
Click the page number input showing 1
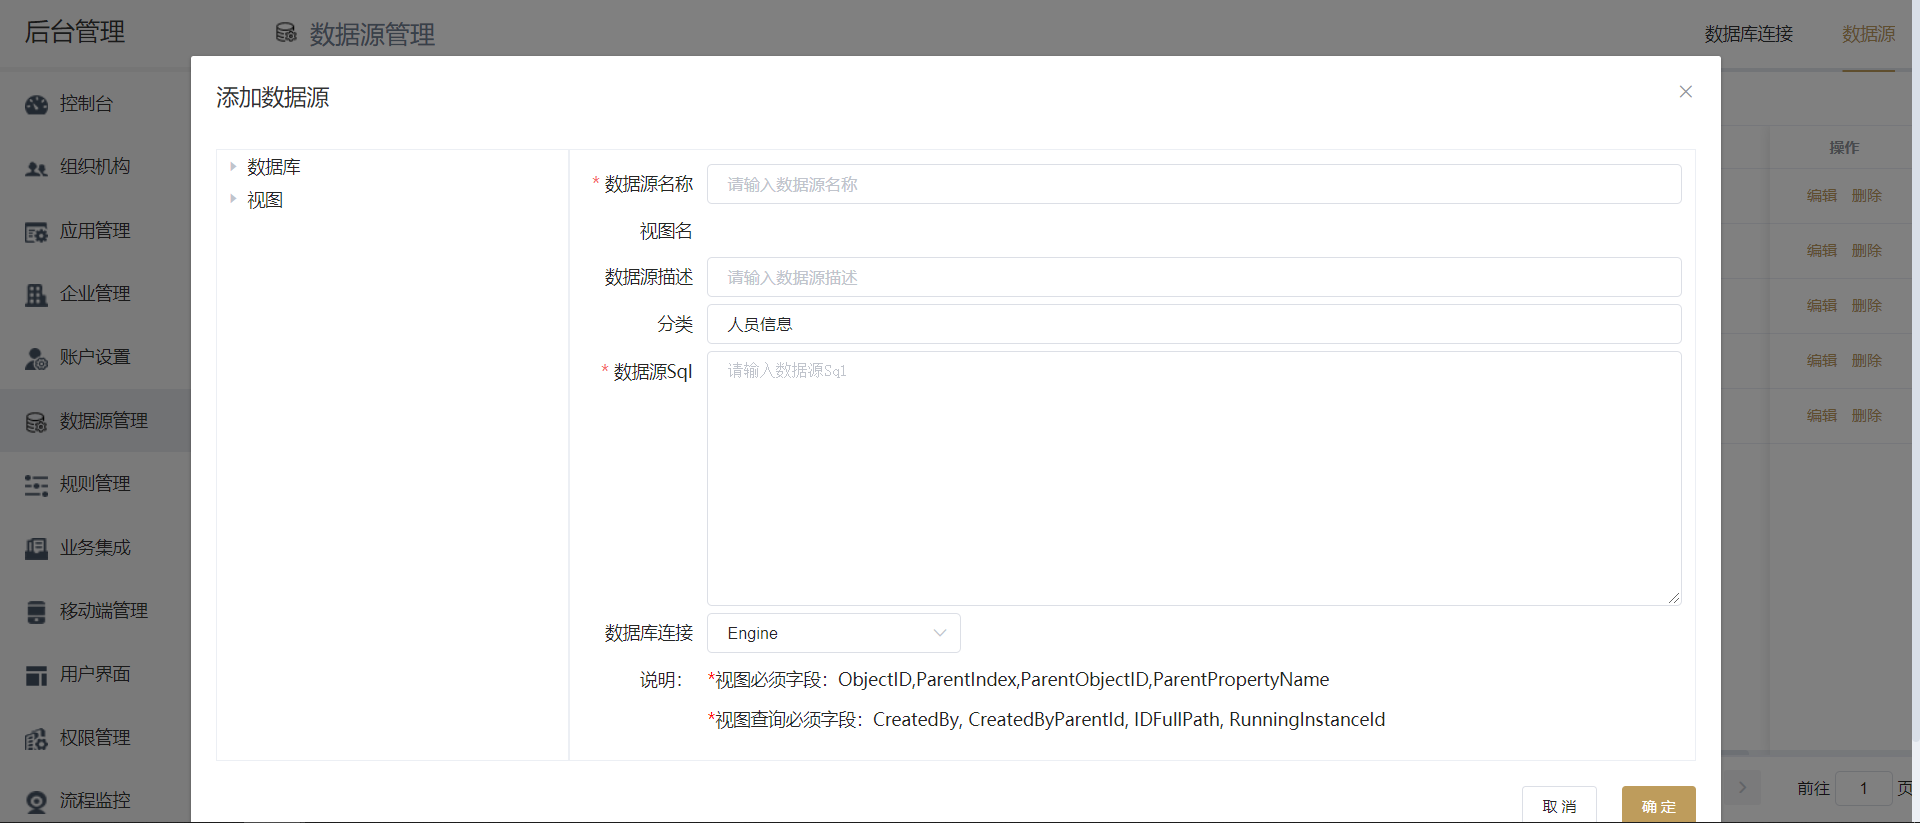coord(1864,788)
